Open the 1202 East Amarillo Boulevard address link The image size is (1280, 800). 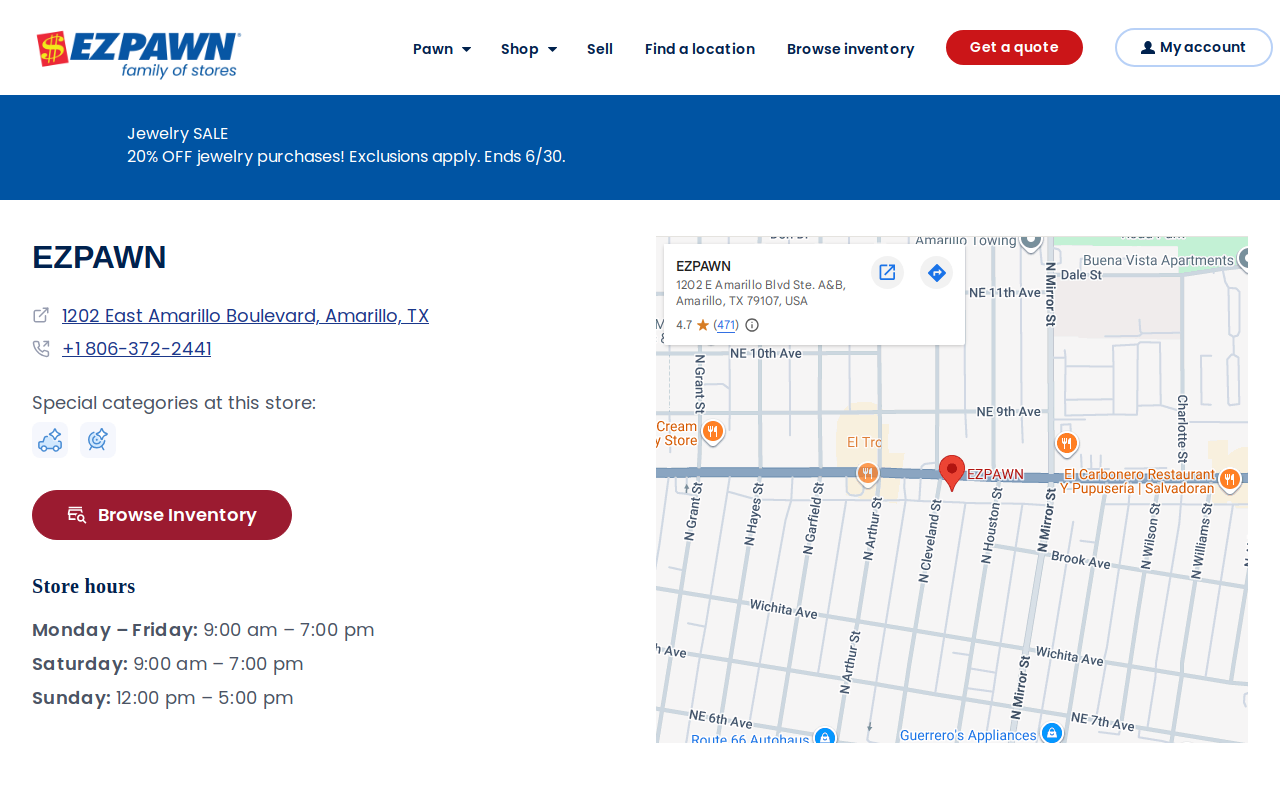pyautogui.click(x=245, y=316)
